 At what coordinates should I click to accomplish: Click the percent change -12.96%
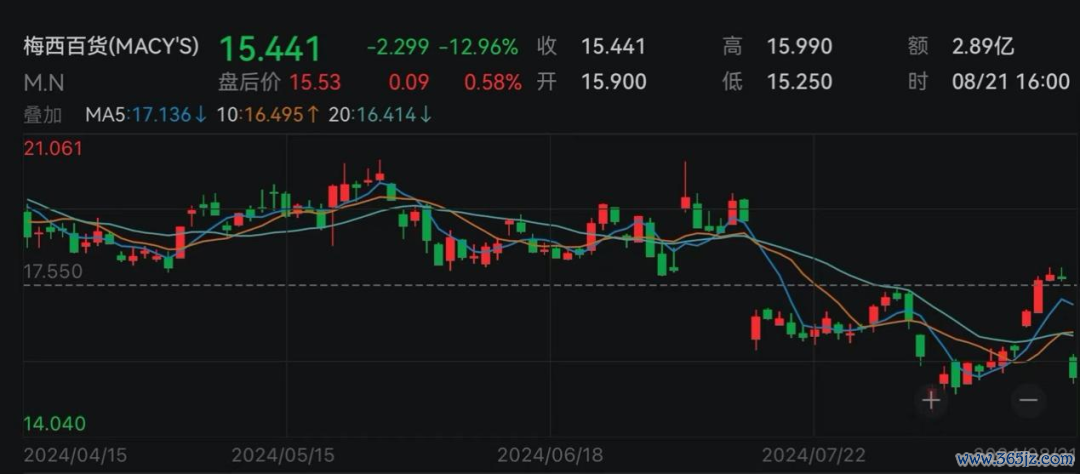479,47
